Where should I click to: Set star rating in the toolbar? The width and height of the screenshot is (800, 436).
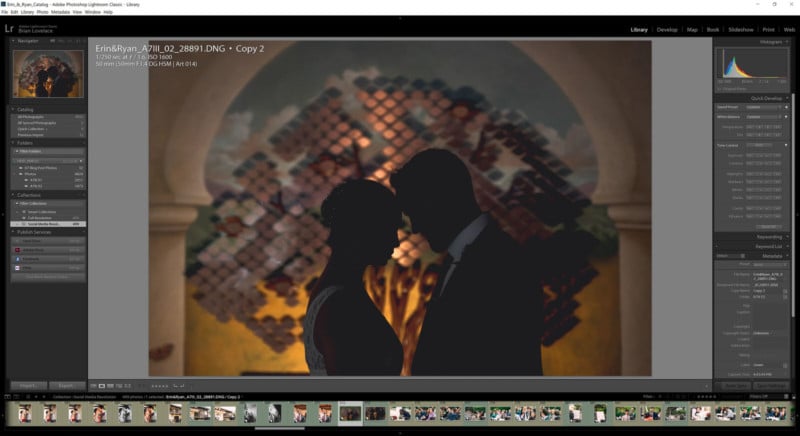click(160, 386)
